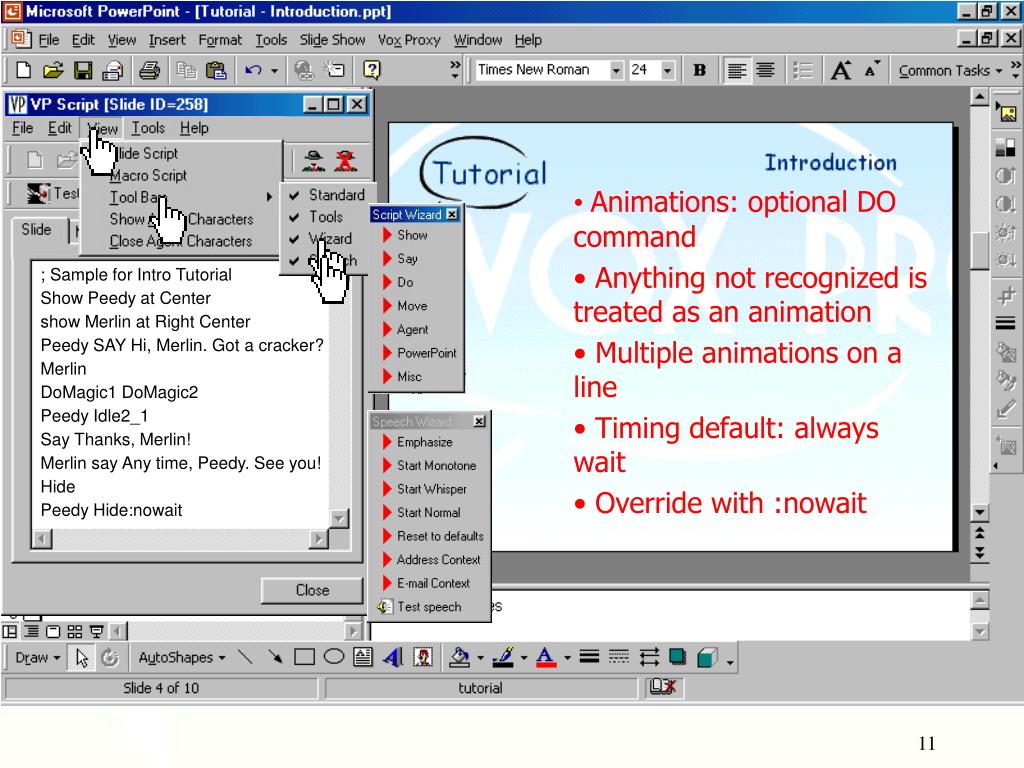The image size is (1024, 768).
Task: Open the Common Tasks dropdown
Action: coord(950,71)
